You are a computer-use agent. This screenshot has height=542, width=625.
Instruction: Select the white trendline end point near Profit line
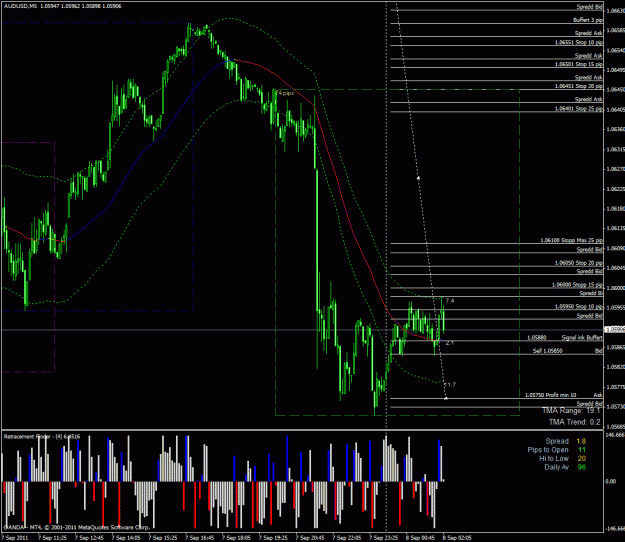[x=446, y=398]
